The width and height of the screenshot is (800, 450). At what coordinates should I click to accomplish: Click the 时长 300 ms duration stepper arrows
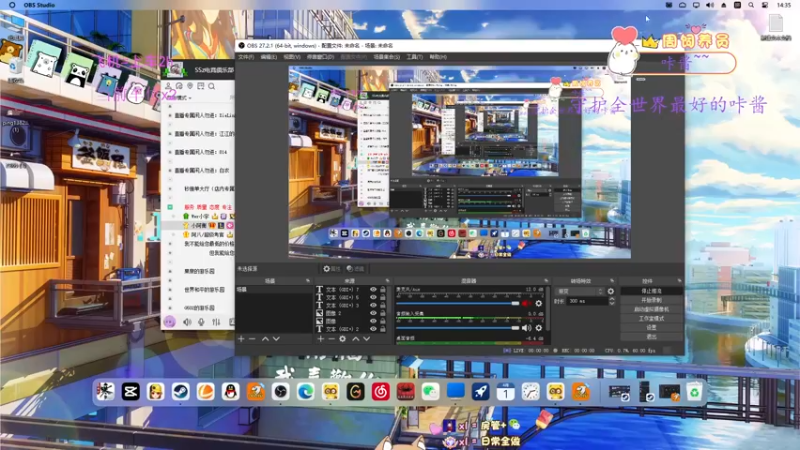611,301
